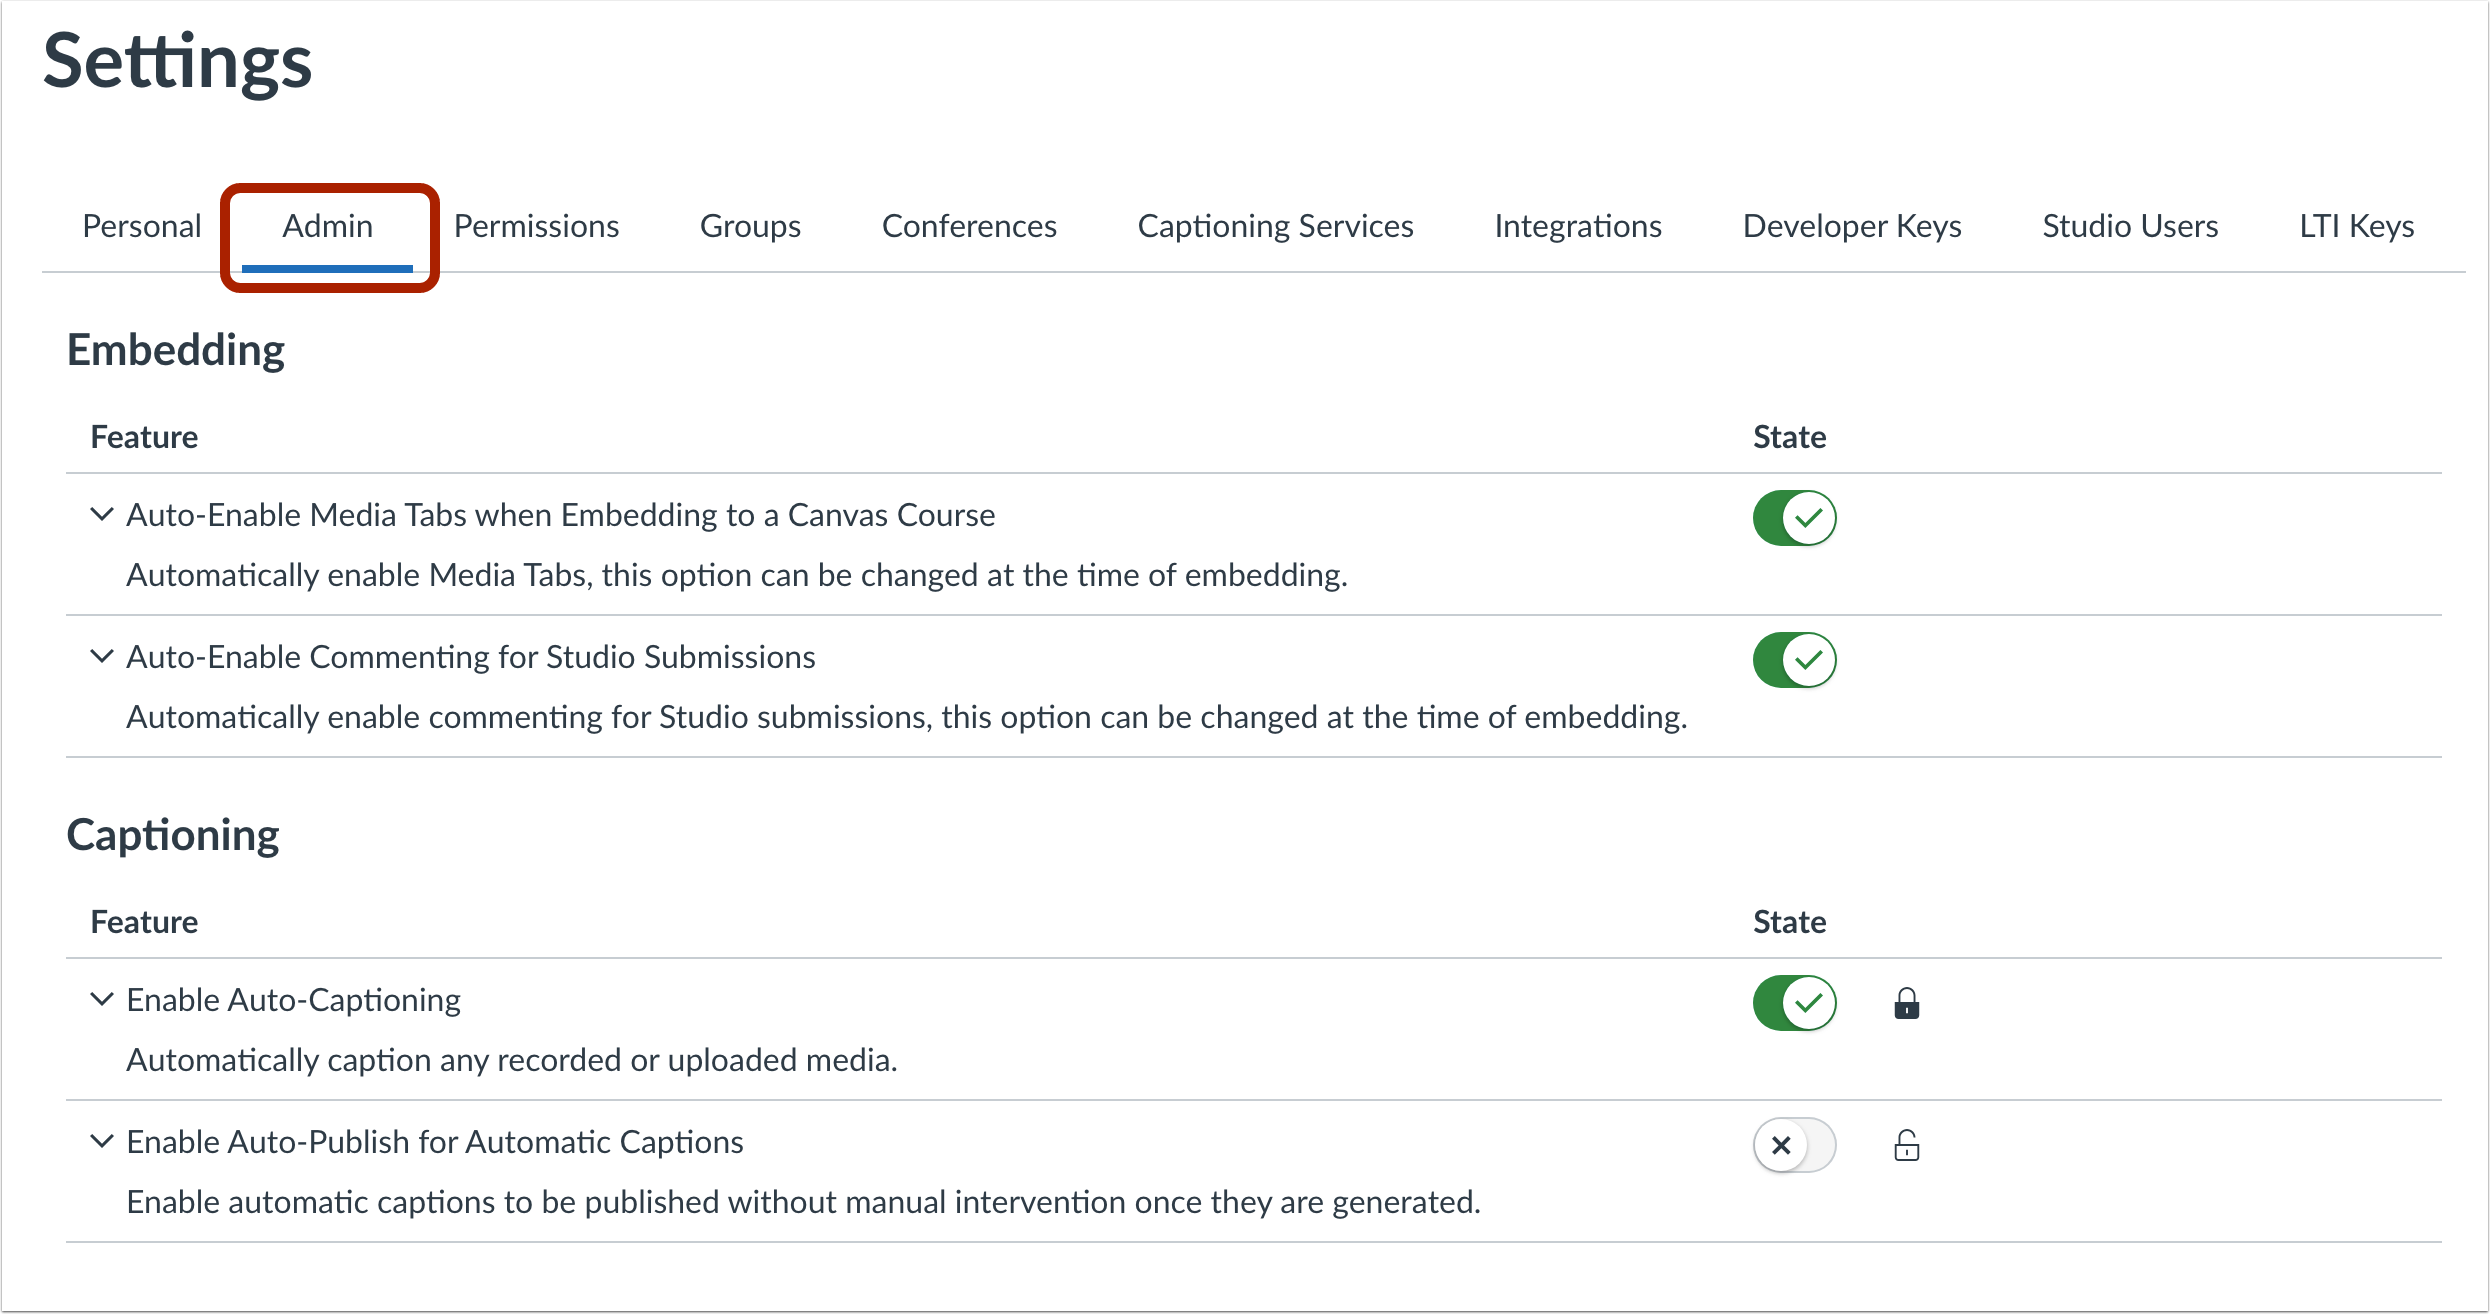Disable Auto-Enable Commenting for Studio Submissions switch

(1794, 660)
